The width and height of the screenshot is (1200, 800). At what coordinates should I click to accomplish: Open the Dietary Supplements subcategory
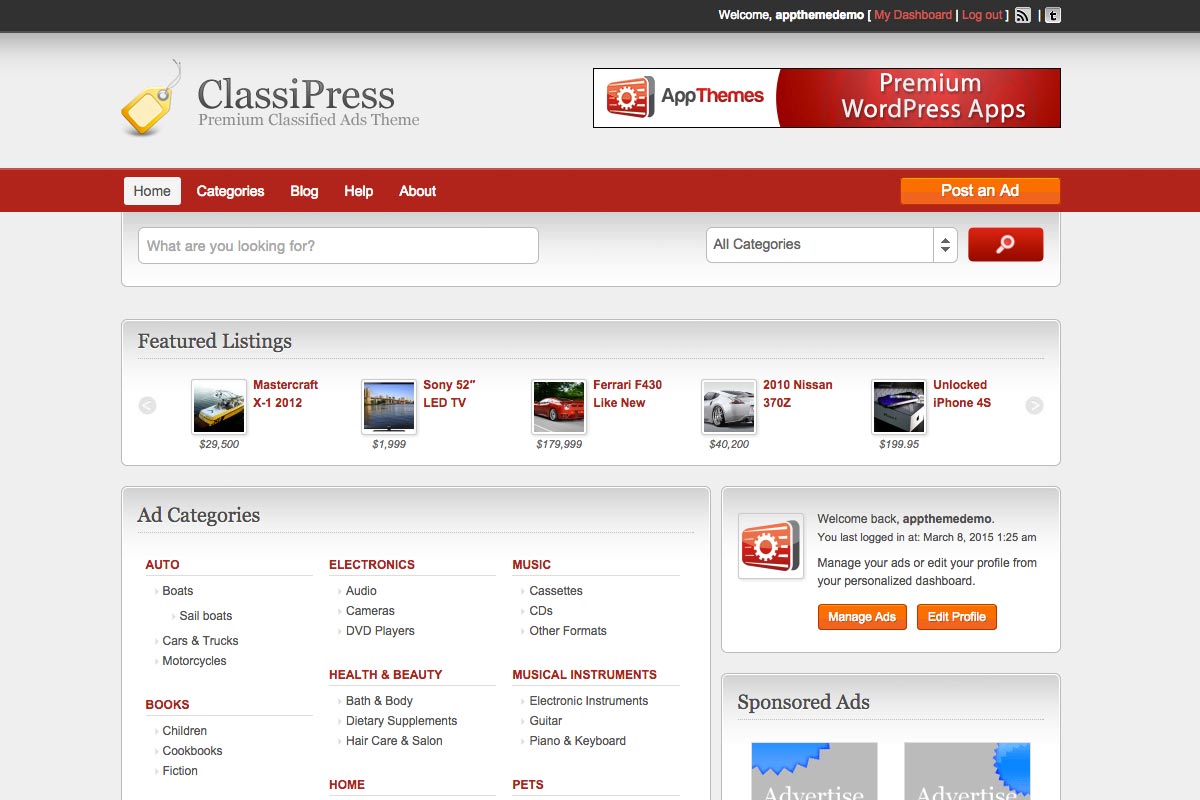tap(401, 721)
